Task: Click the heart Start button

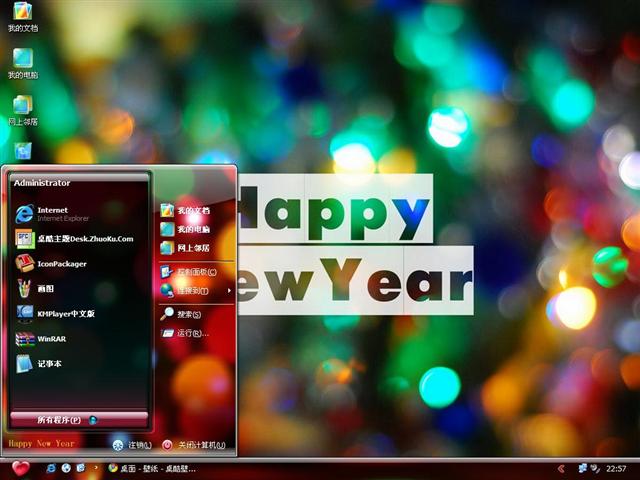Action: point(20,469)
